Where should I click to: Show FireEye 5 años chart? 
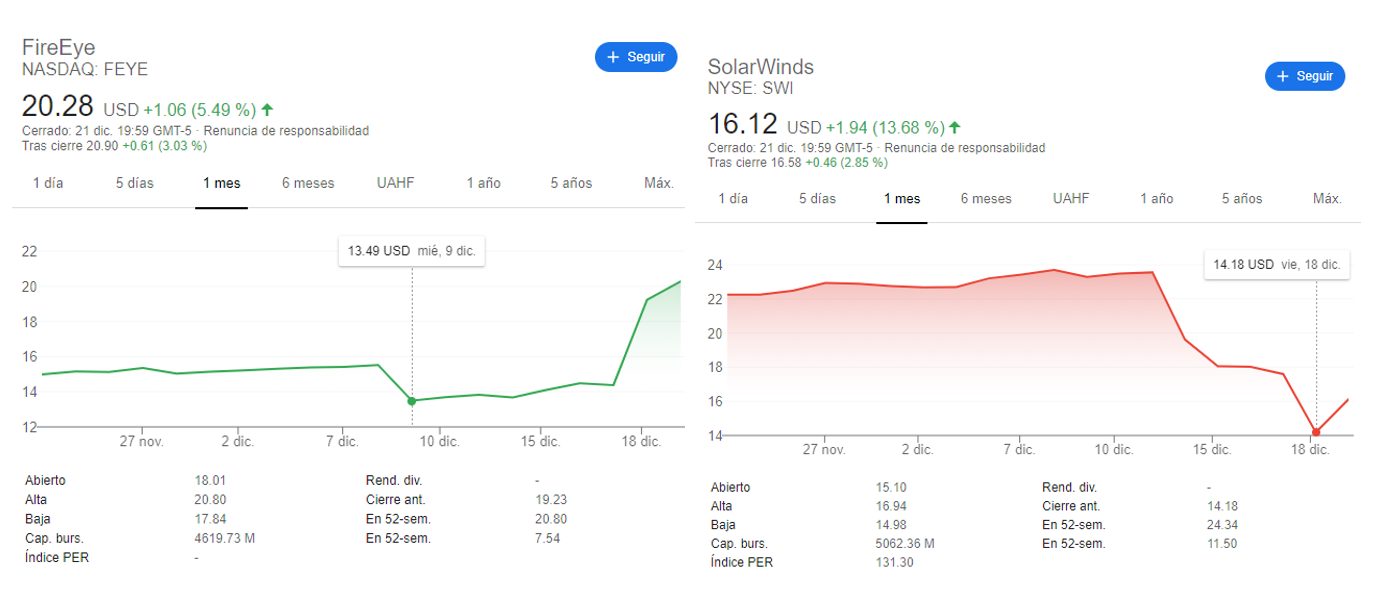point(571,183)
